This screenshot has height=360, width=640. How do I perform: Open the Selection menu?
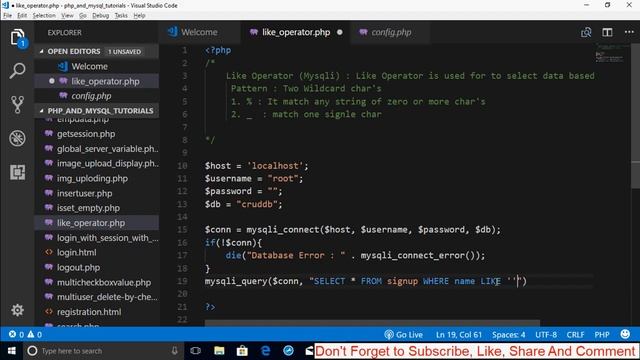[x=44, y=16]
